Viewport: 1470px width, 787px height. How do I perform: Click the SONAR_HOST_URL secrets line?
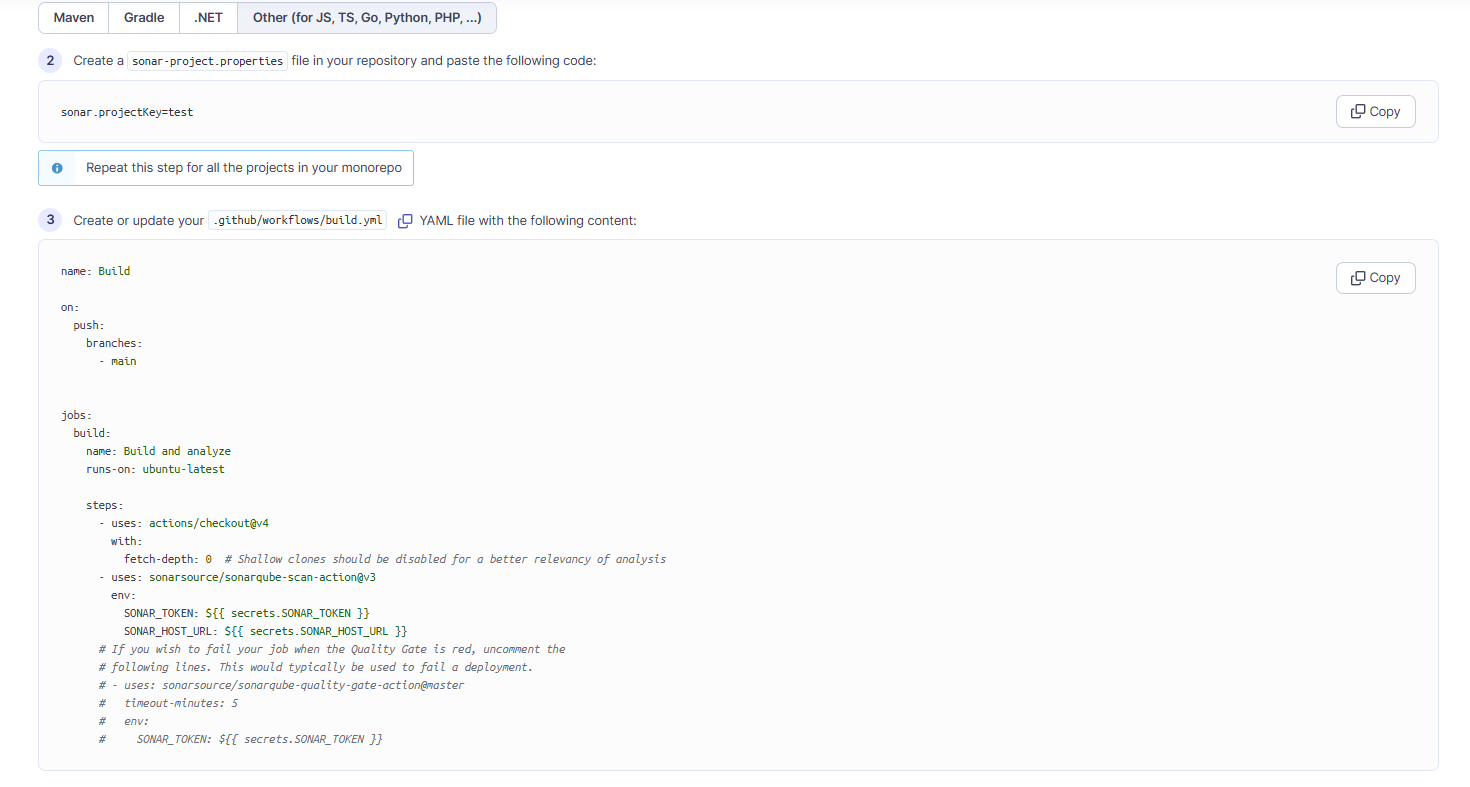266,631
